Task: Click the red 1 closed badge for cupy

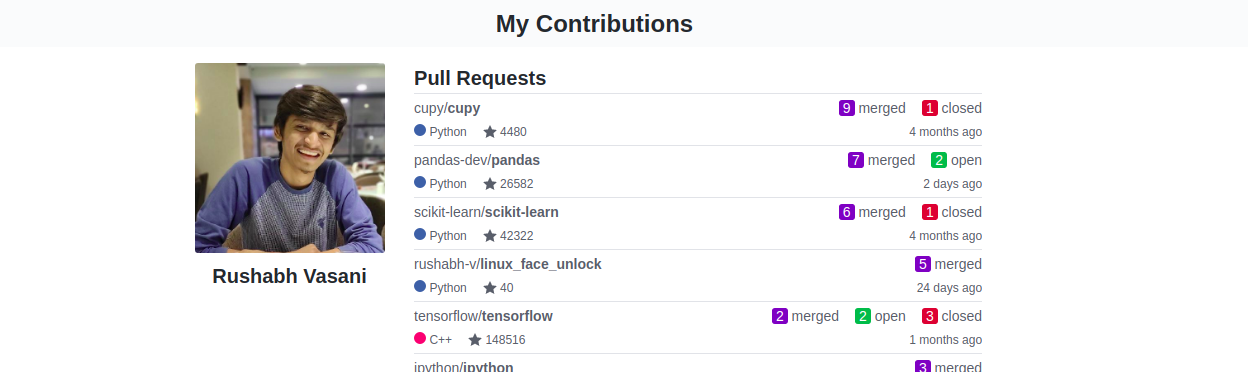Action: [930, 108]
